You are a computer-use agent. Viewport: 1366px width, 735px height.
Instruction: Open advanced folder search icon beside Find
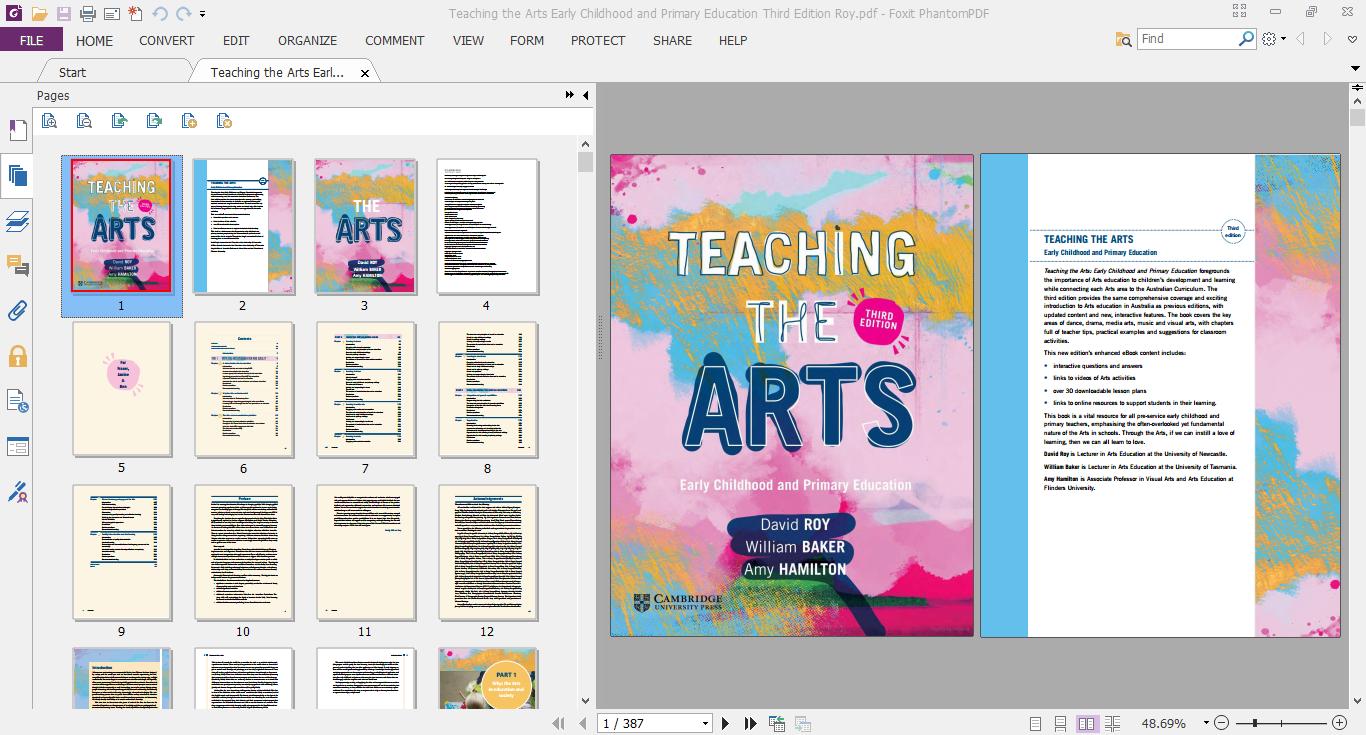pos(1123,39)
